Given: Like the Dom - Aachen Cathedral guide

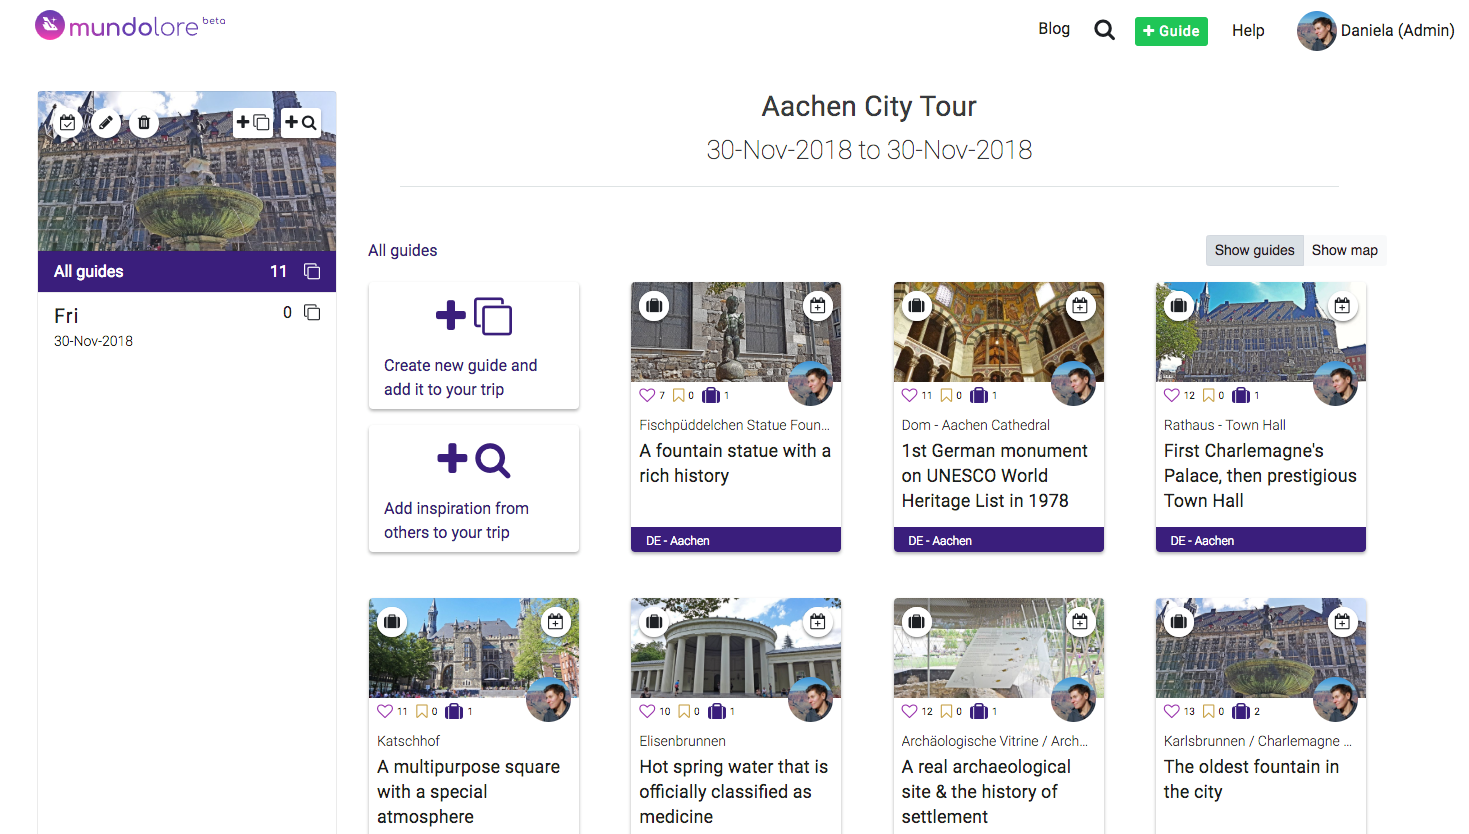Looking at the screenshot, I should point(909,395).
